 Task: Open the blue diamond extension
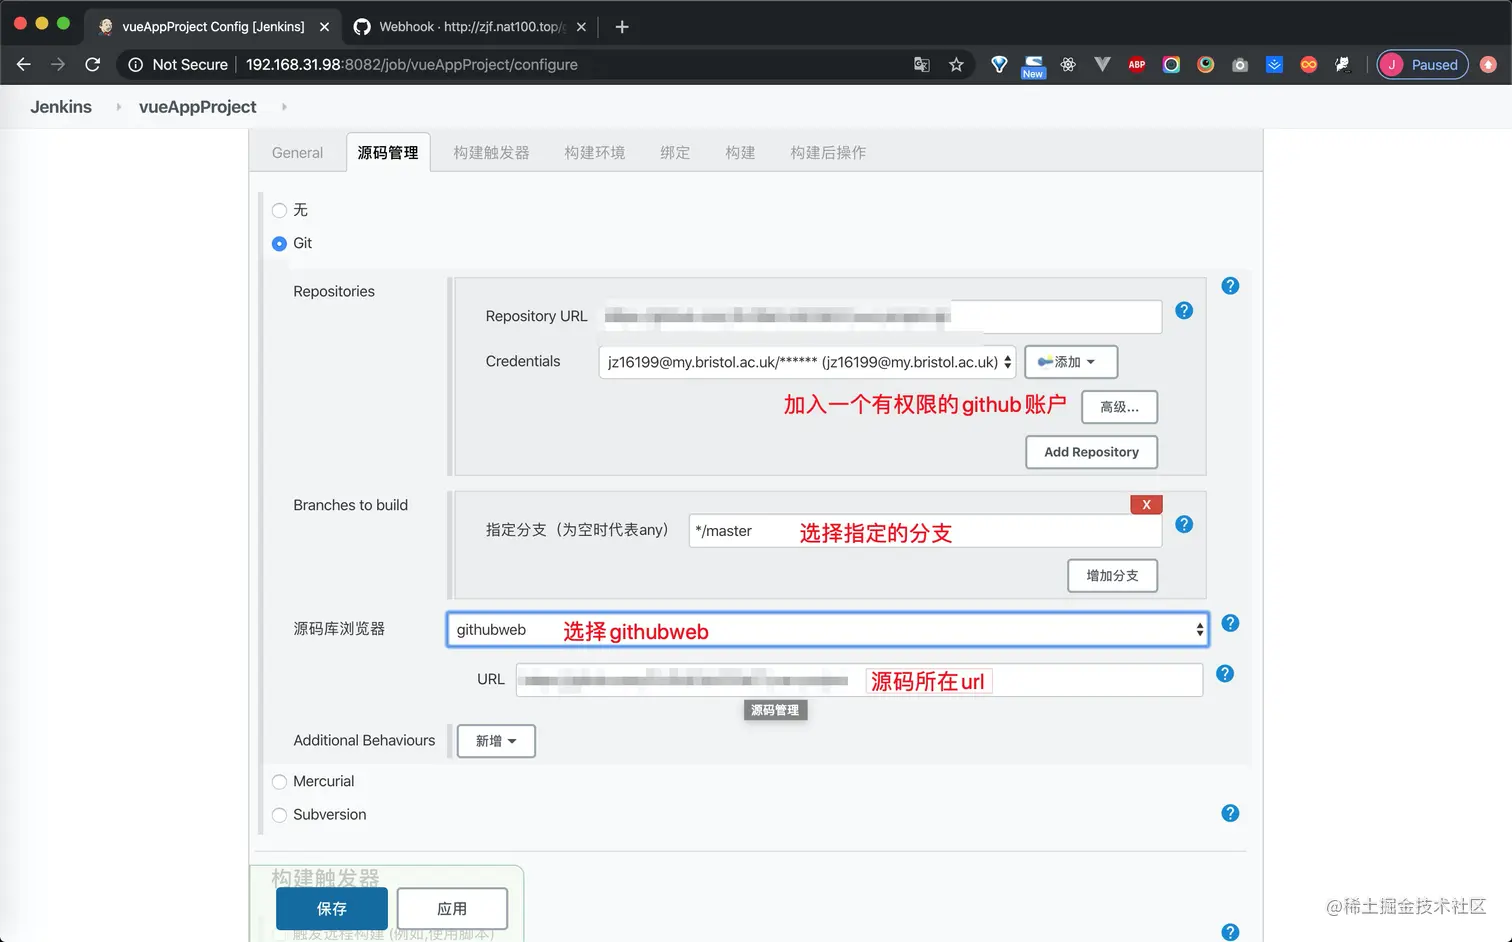tap(999, 65)
